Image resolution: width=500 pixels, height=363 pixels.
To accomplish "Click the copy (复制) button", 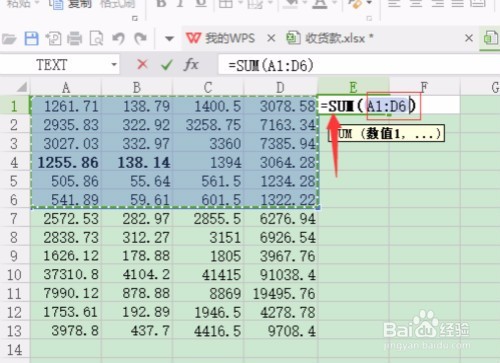I will pos(70,4).
